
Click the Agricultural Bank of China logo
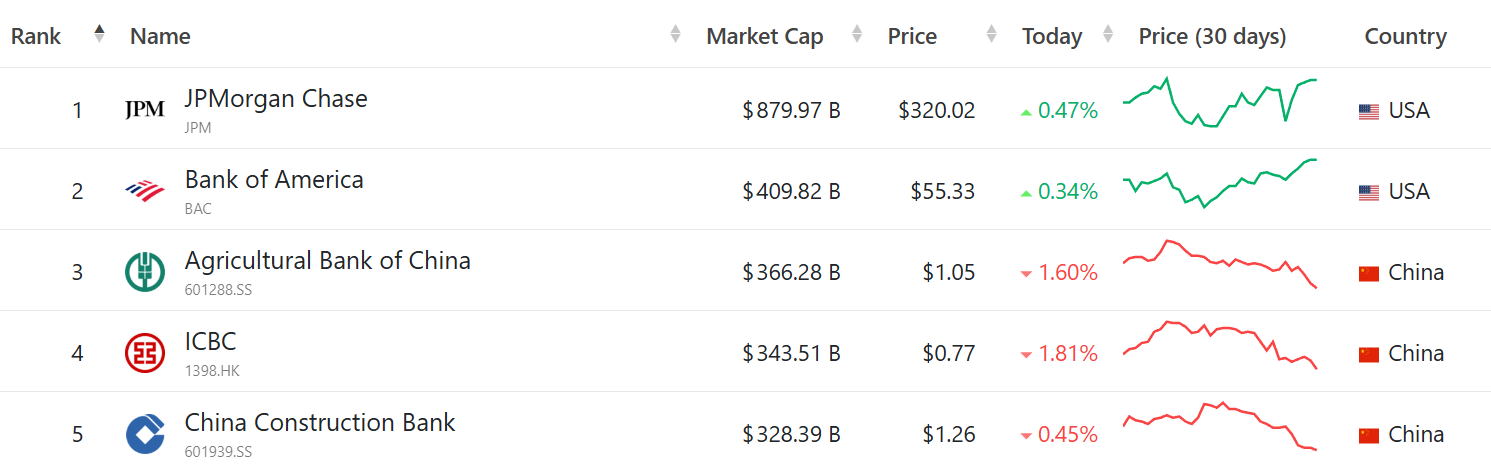point(145,272)
